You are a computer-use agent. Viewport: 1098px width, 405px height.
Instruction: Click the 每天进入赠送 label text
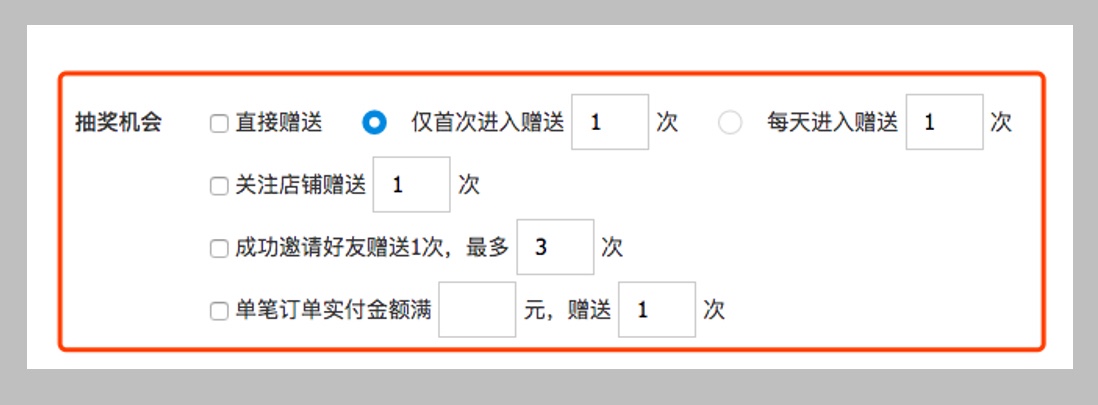click(833, 123)
